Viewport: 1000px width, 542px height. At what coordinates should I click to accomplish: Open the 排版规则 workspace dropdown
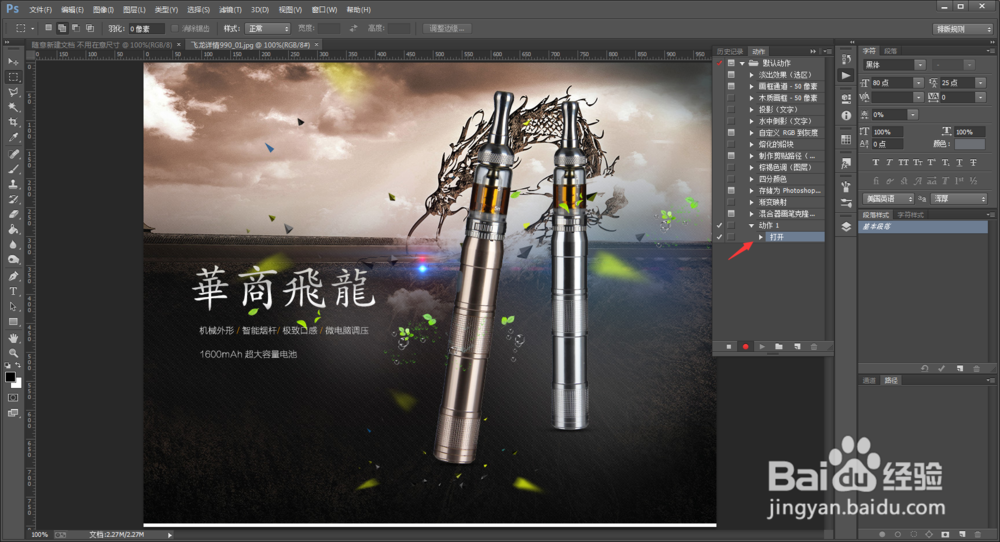click(963, 29)
